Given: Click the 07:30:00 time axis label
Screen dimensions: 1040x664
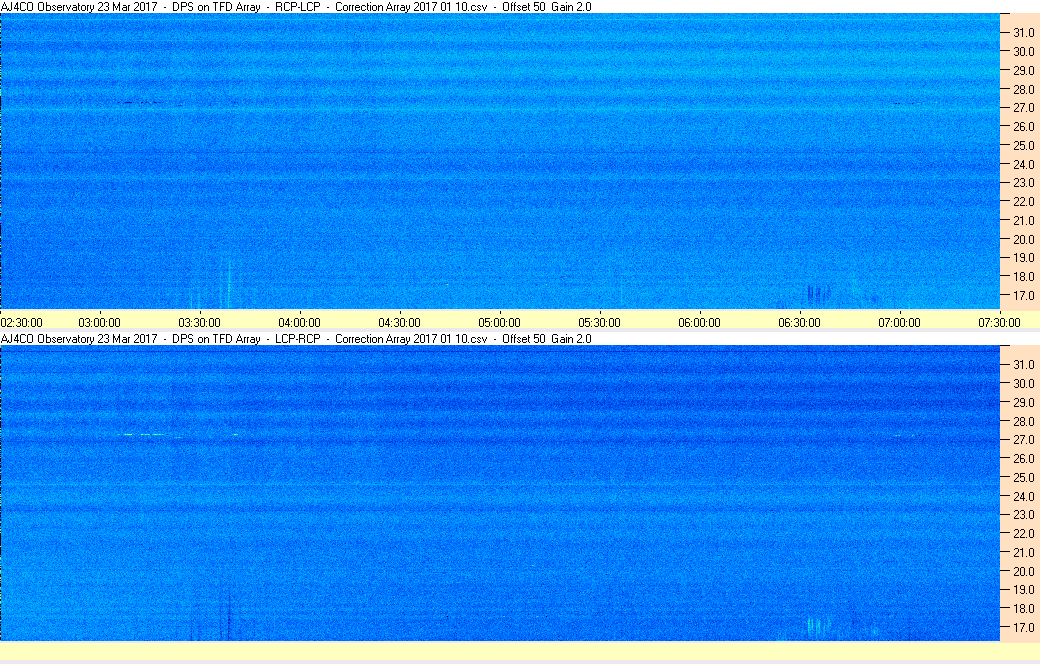Looking at the screenshot, I should click(x=999, y=322).
